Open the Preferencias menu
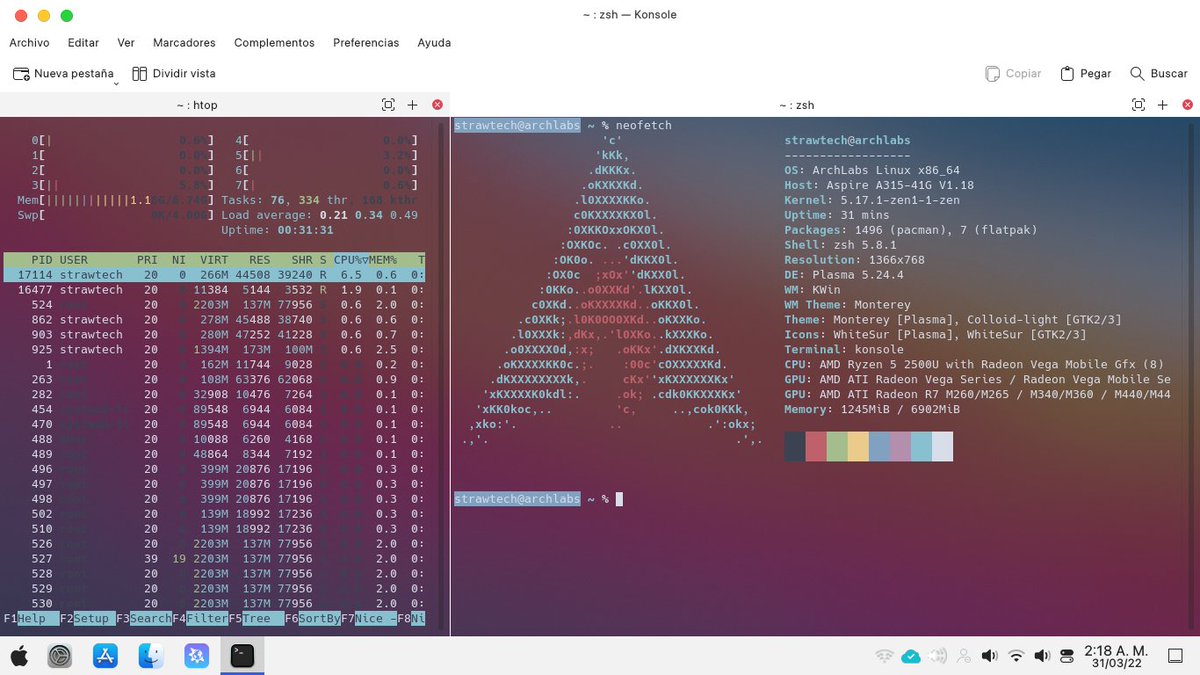The image size is (1200, 675). point(366,43)
